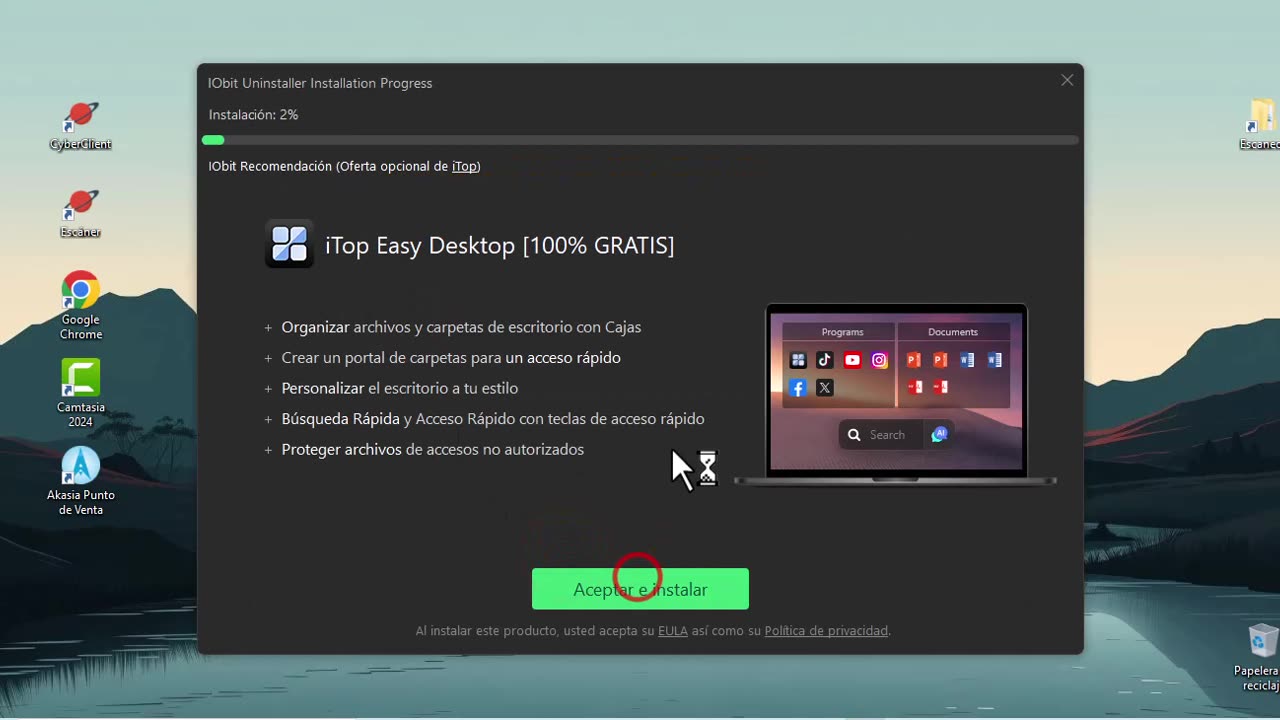Click the 'IObit Uninstaller Installation Progress' title
The image size is (1280, 720).
pos(320,83)
